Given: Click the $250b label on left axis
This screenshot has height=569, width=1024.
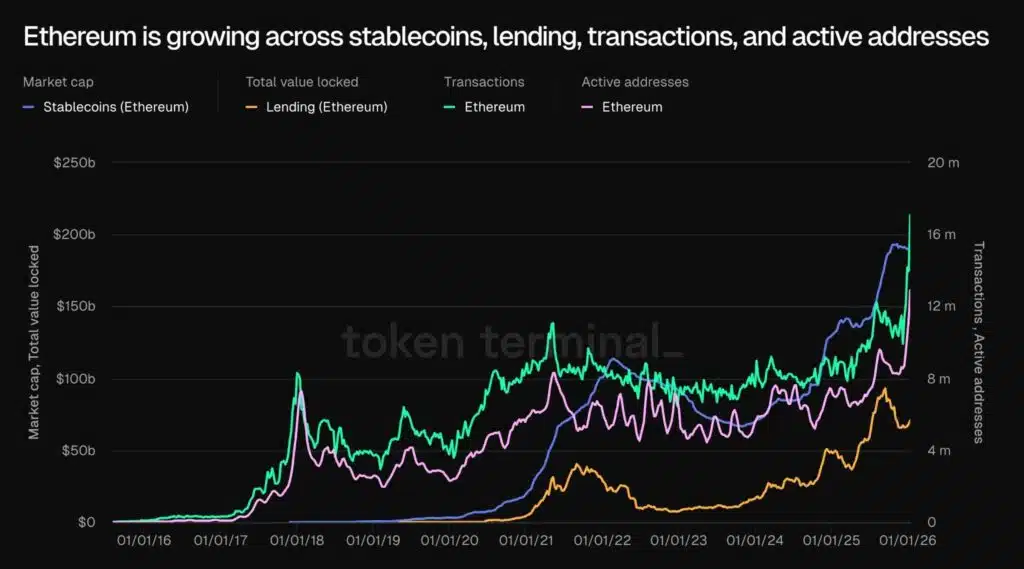Looking at the screenshot, I should click(x=74, y=163).
